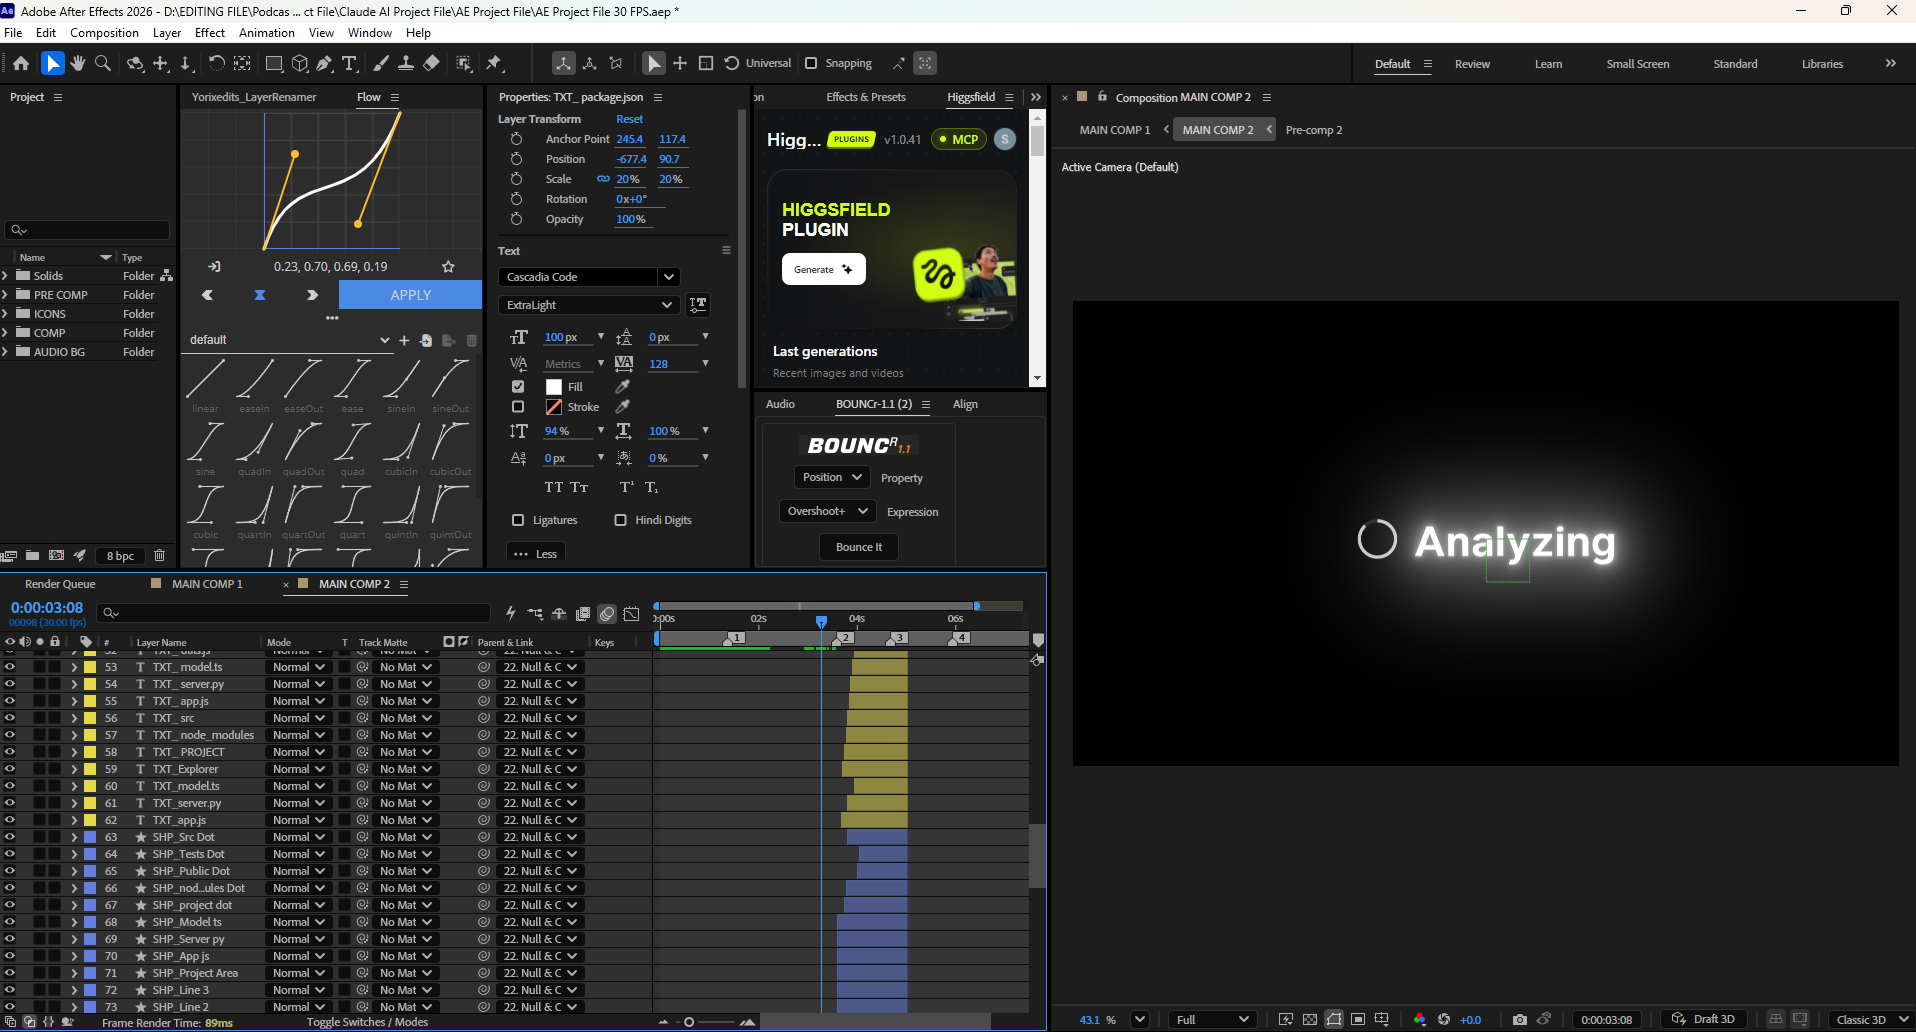The image size is (1916, 1032).
Task: Open the Stroke color swatch
Action: point(554,407)
